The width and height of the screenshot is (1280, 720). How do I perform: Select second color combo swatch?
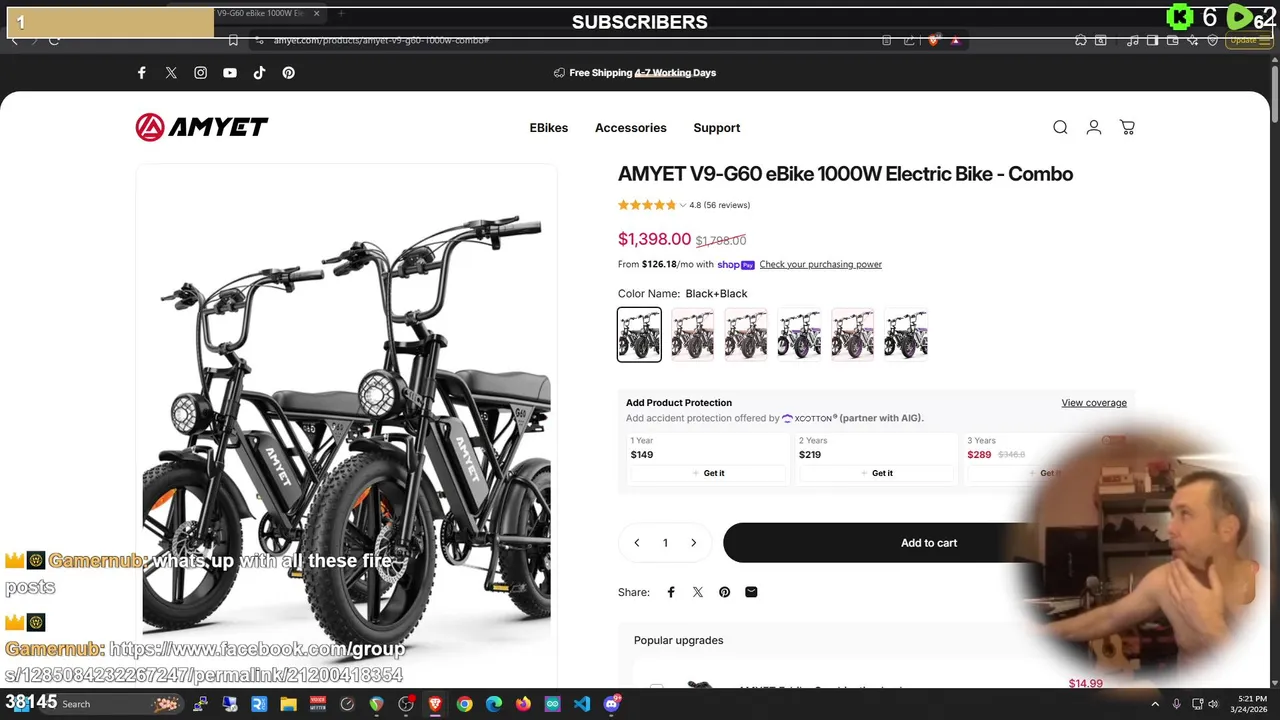(693, 334)
